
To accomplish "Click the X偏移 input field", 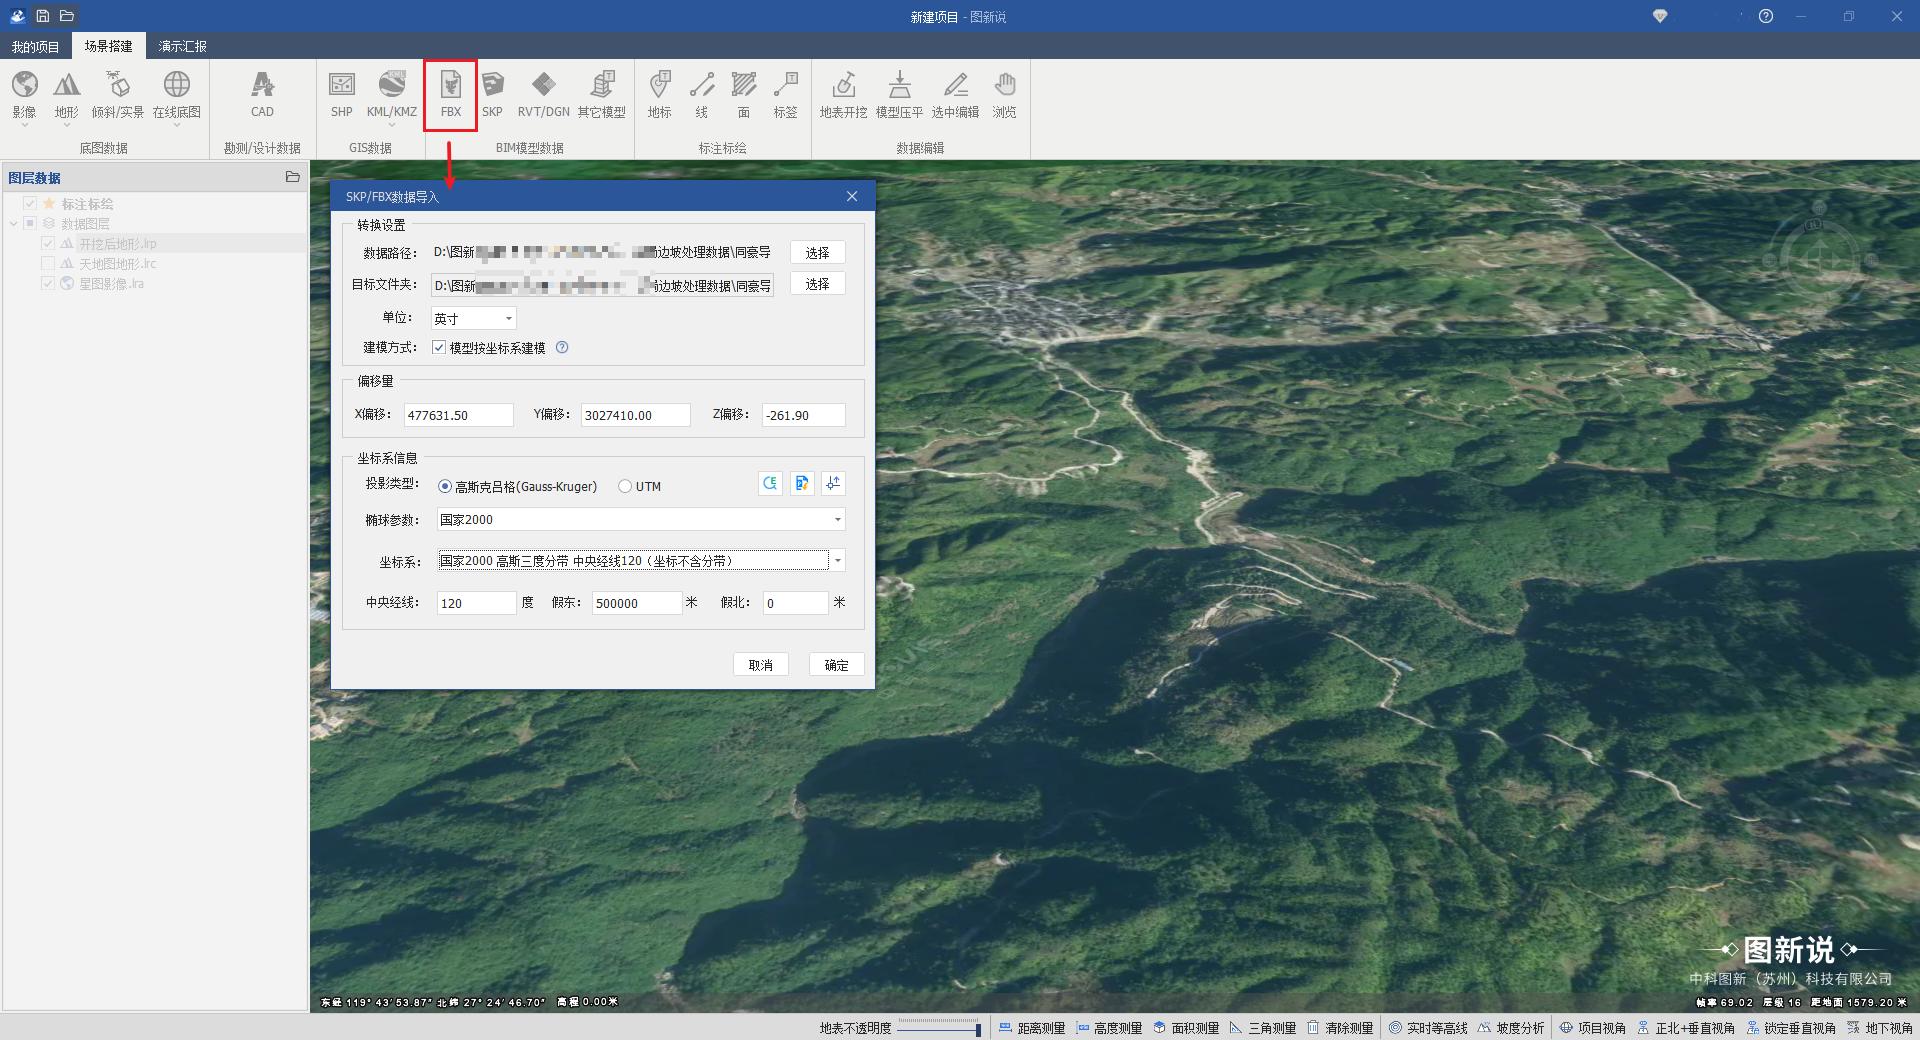I will point(458,415).
